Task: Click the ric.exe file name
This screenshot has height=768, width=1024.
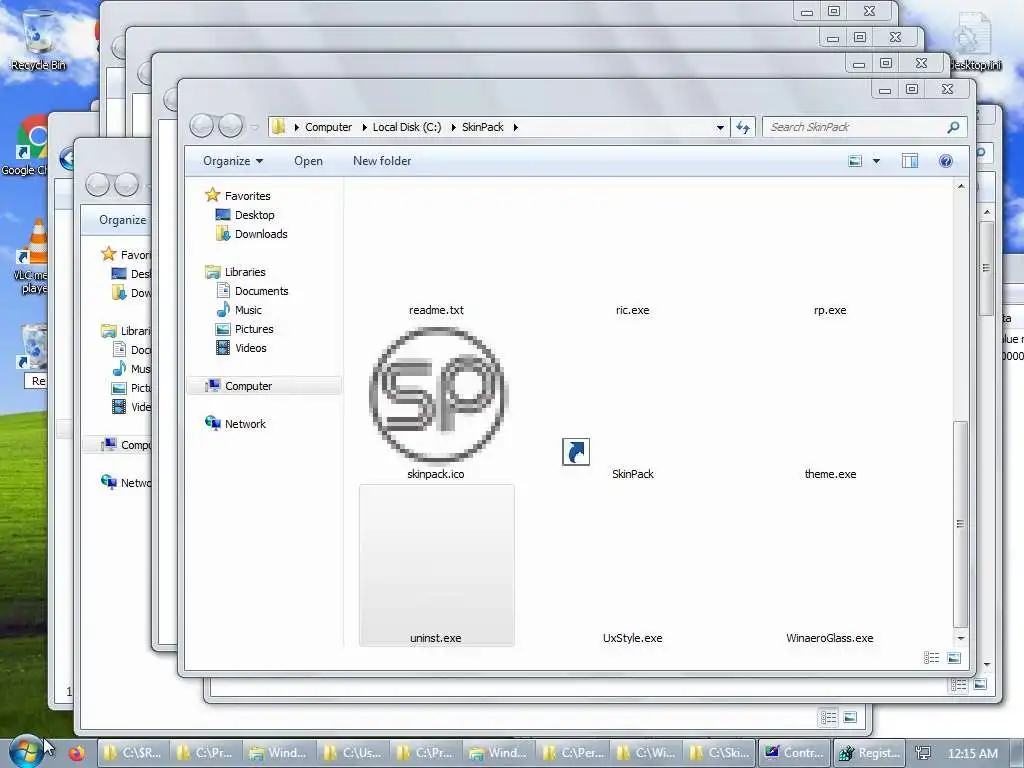Action: (x=633, y=310)
